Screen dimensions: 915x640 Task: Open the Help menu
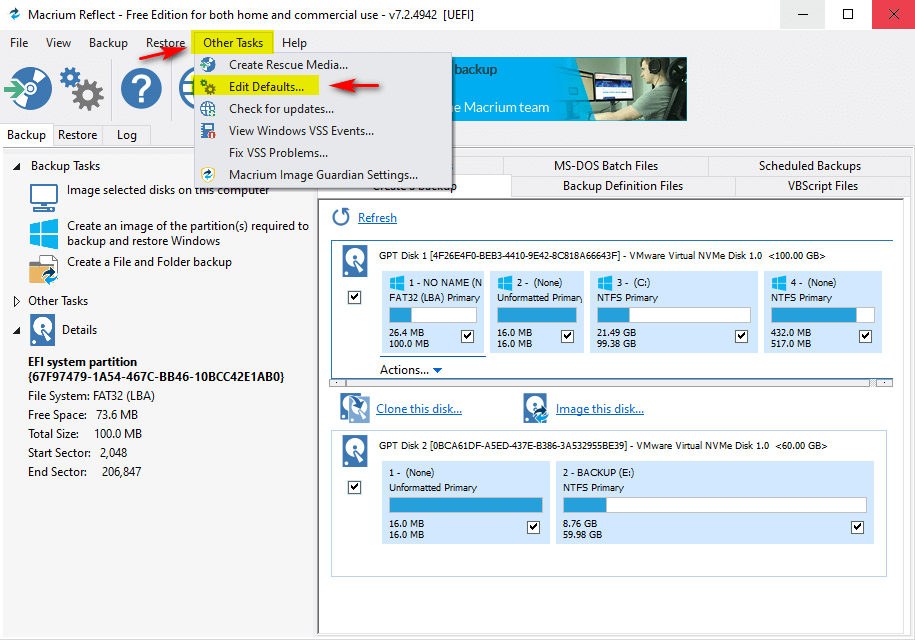(294, 43)
